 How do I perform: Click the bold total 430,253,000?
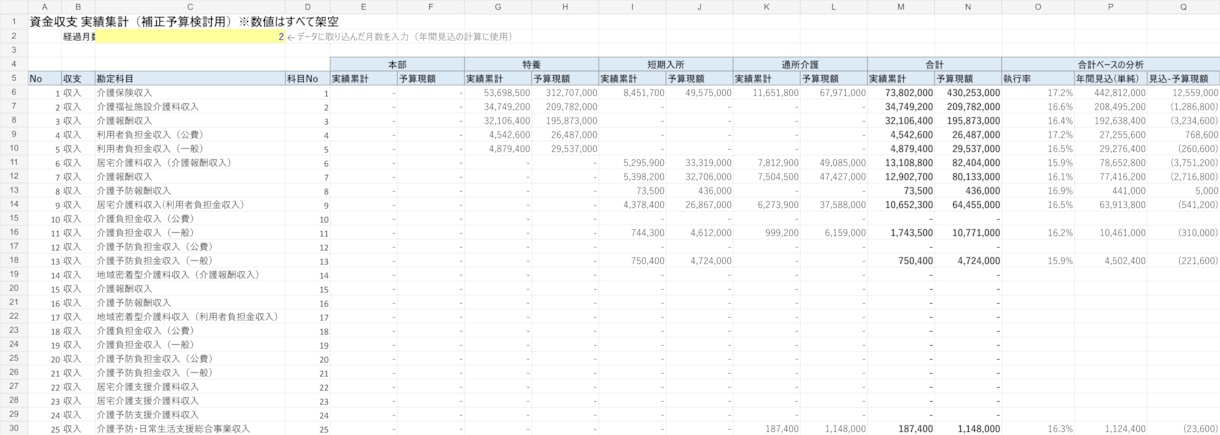(x=973, y=92)
